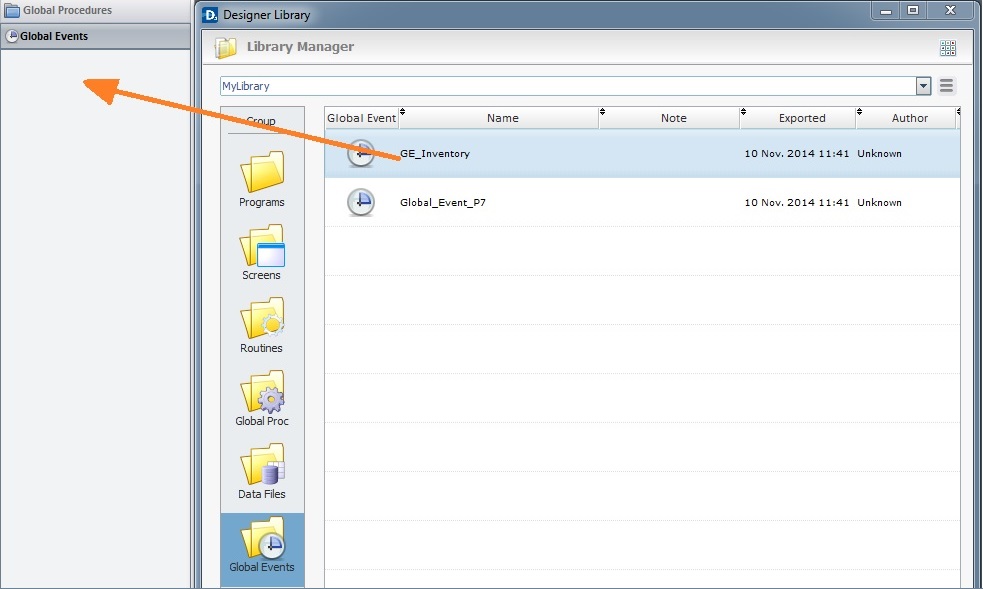Open the Data Files group folder
This screenshot has height=589, width=983.
pyautogui.click(x=262, y=472)
